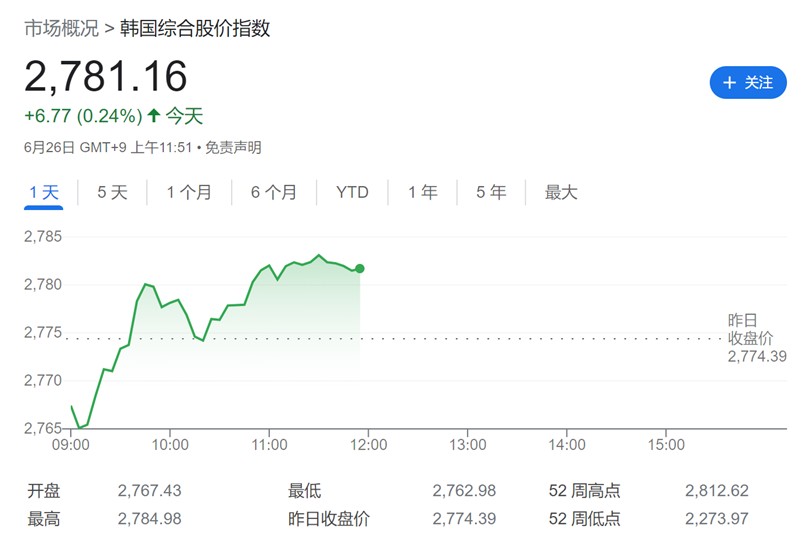811x543 pixels.
Task: Open the 1 个月 chart range
Action: (189, 193)
